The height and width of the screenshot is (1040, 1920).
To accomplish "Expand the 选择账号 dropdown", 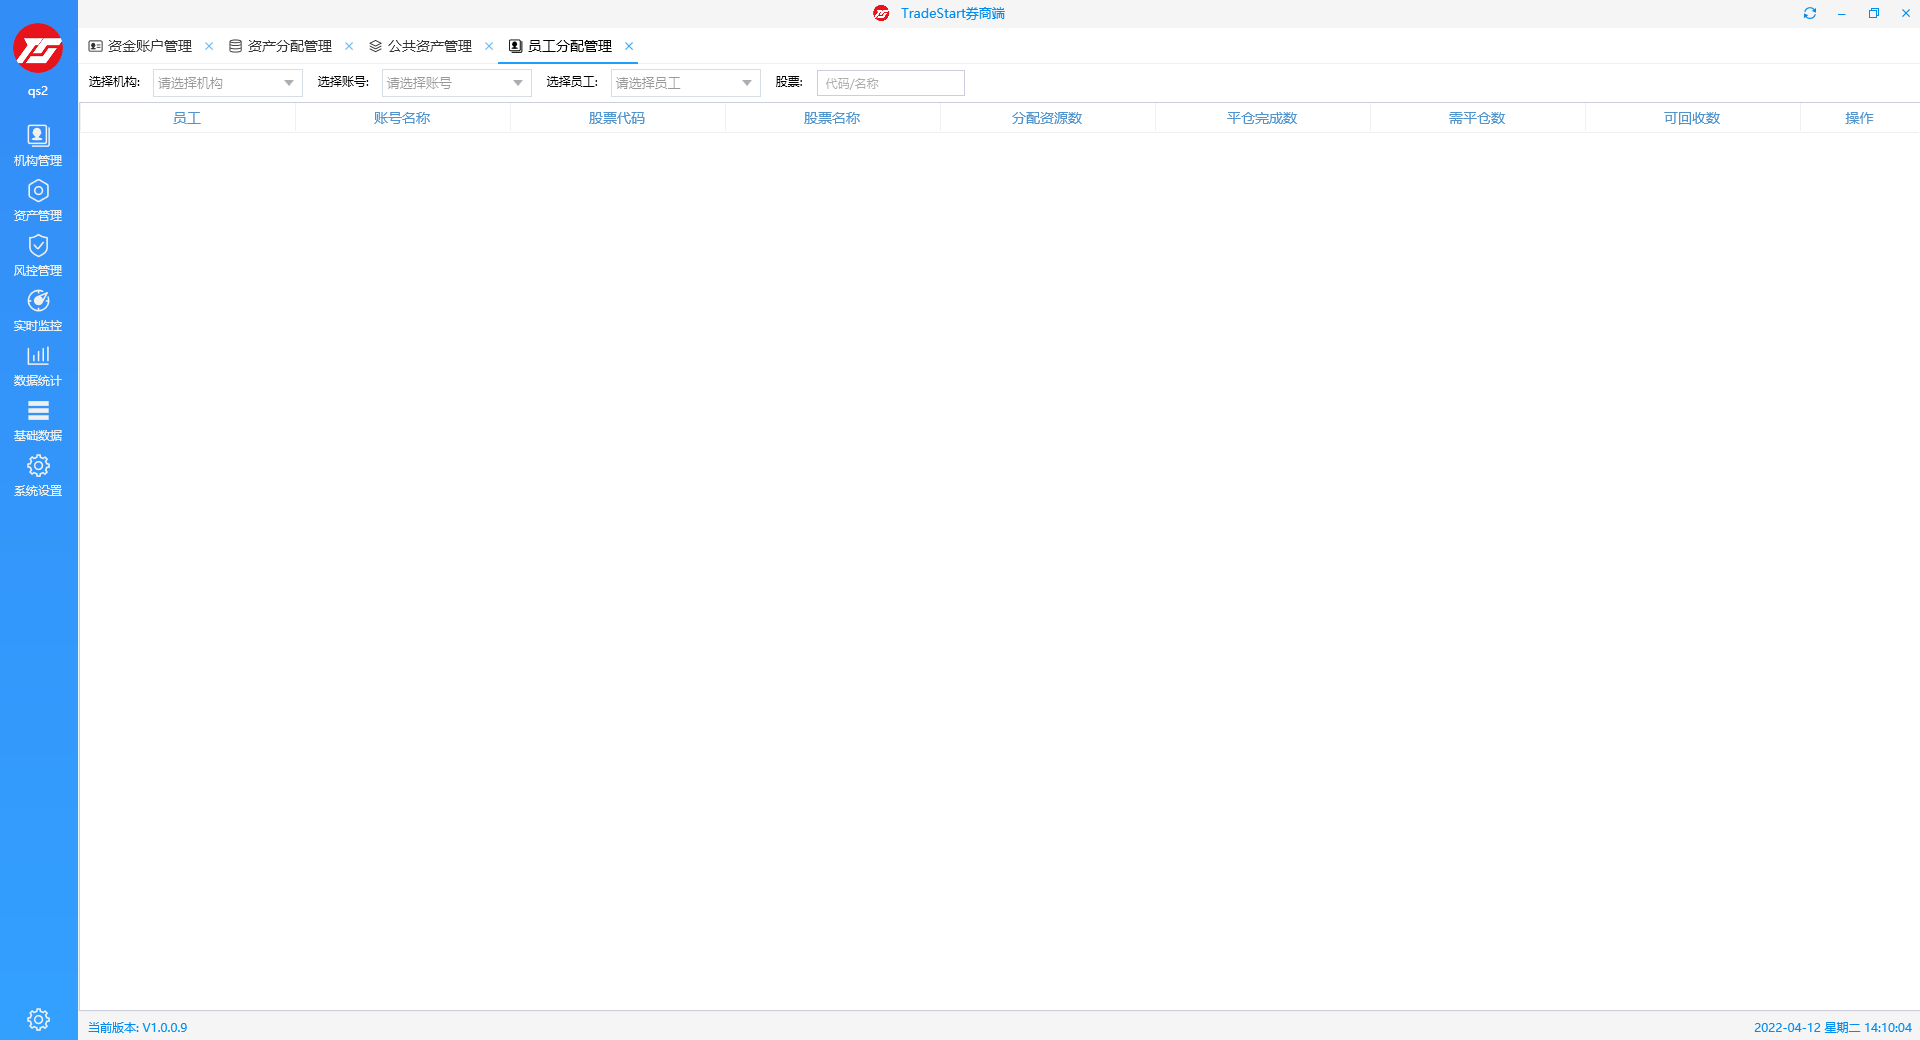I will [x=456, y=83].
